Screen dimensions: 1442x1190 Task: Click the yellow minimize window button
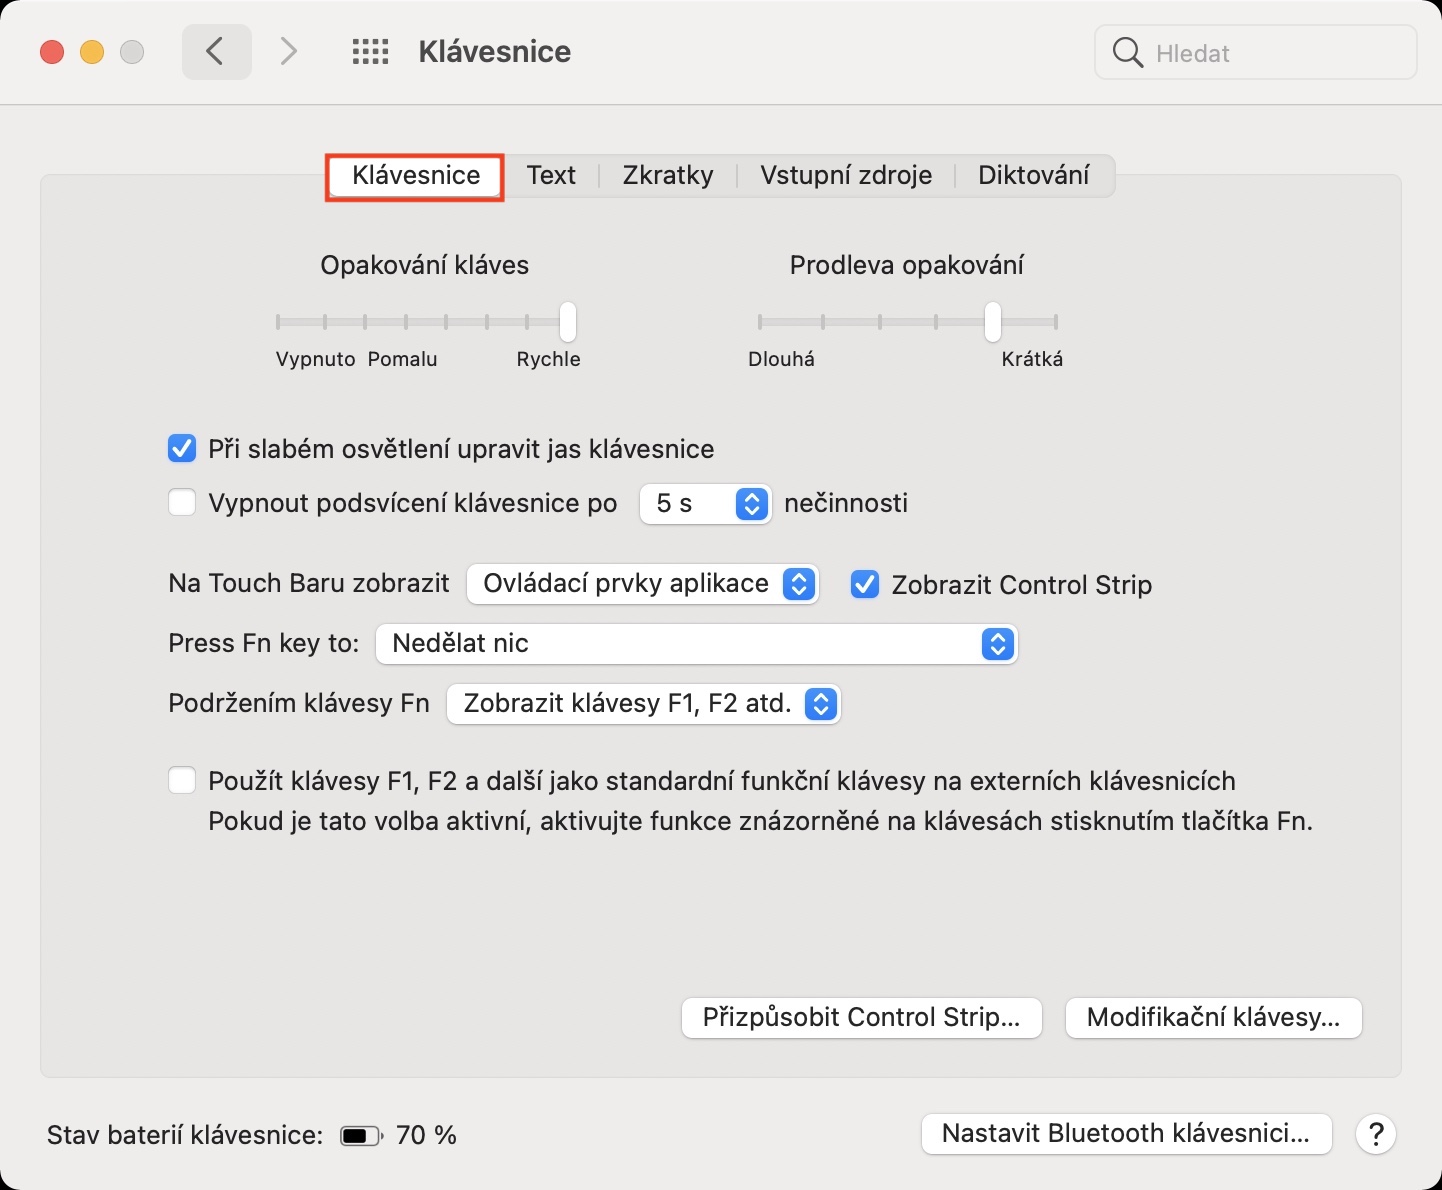[x=92, y=52]
